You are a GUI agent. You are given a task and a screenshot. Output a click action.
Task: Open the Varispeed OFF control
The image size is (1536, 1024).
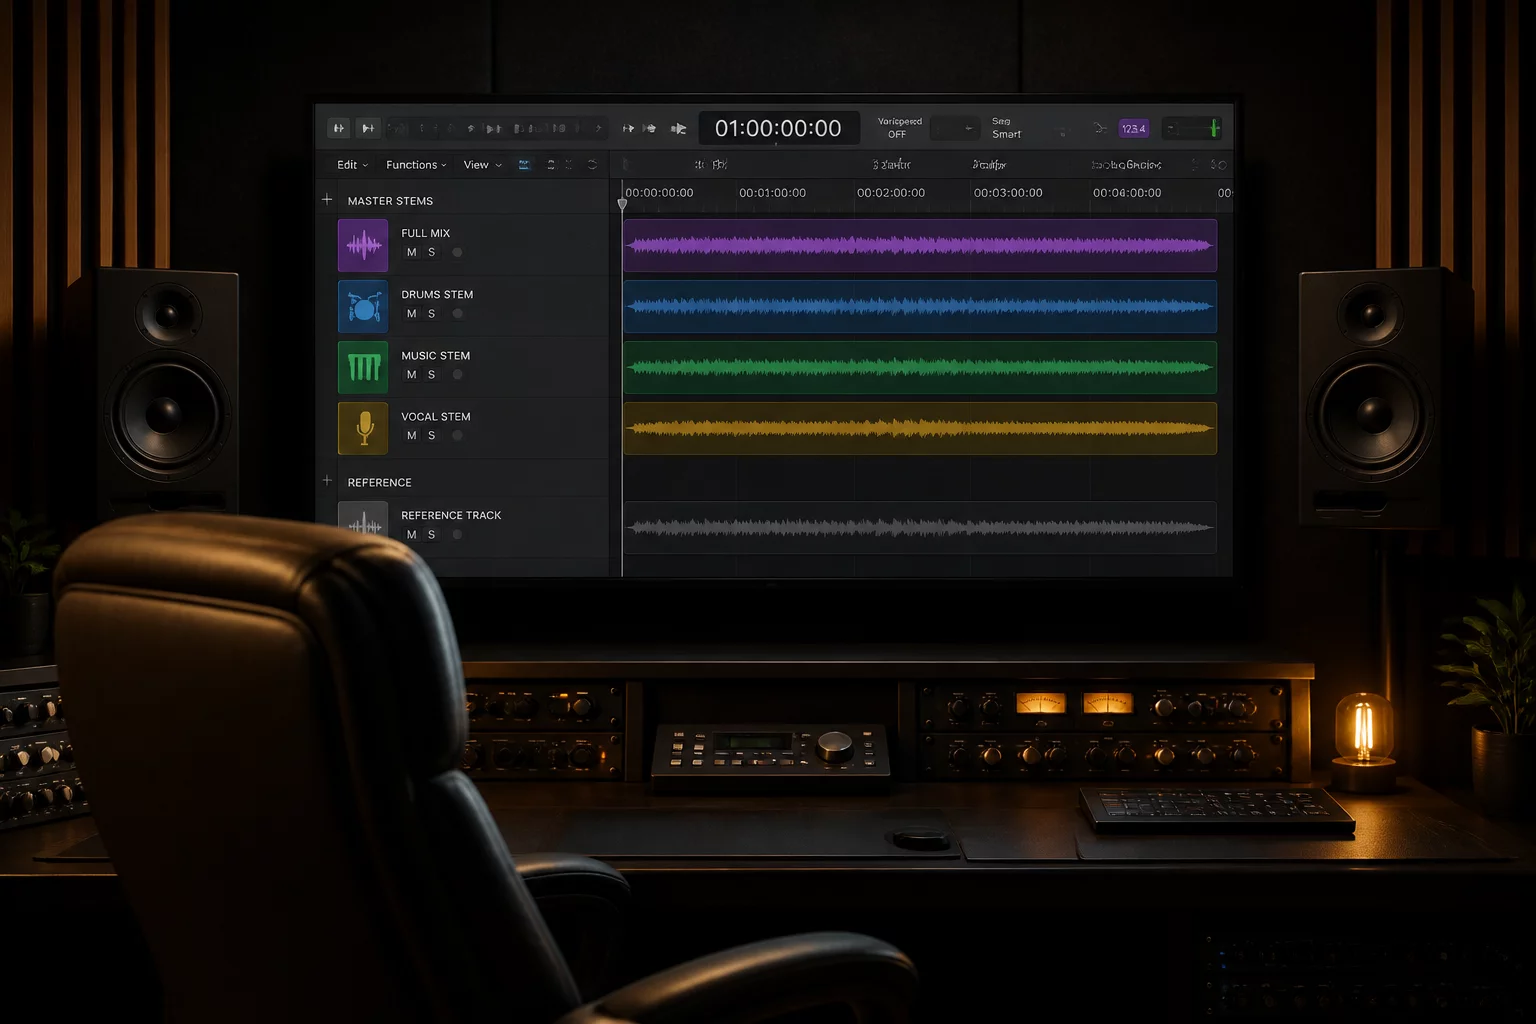click(899, 128)
